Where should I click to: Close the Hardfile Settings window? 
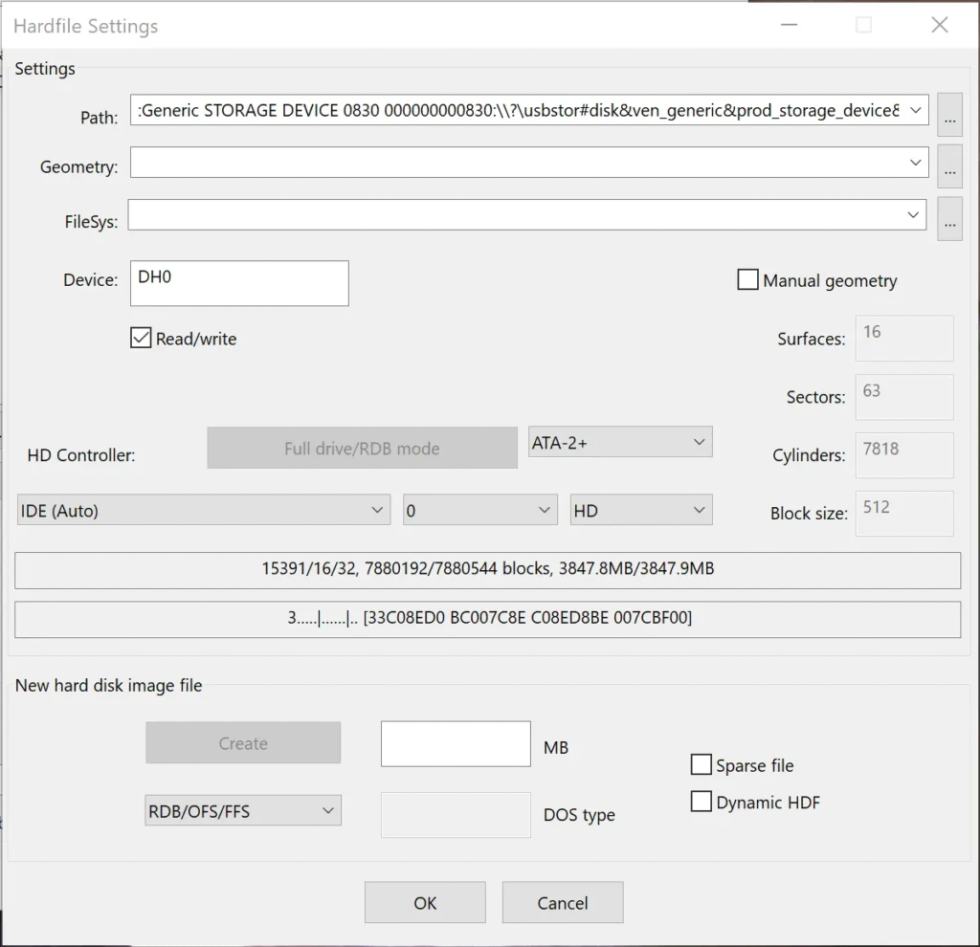coord(939,25)
